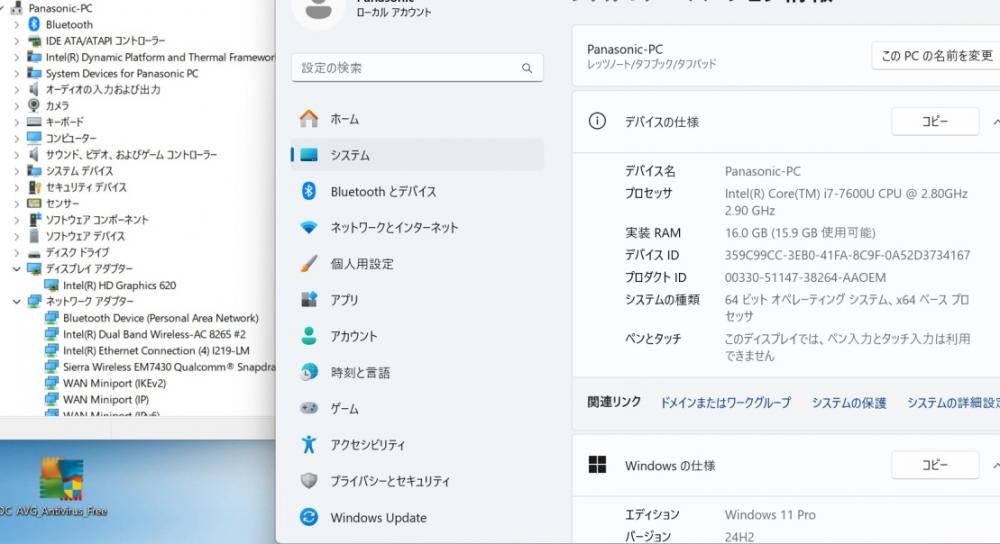Click the ソフトウェア コンポーネント icon
The height and width of the screenshot is (544, 1000).
[x=34, y=219]
